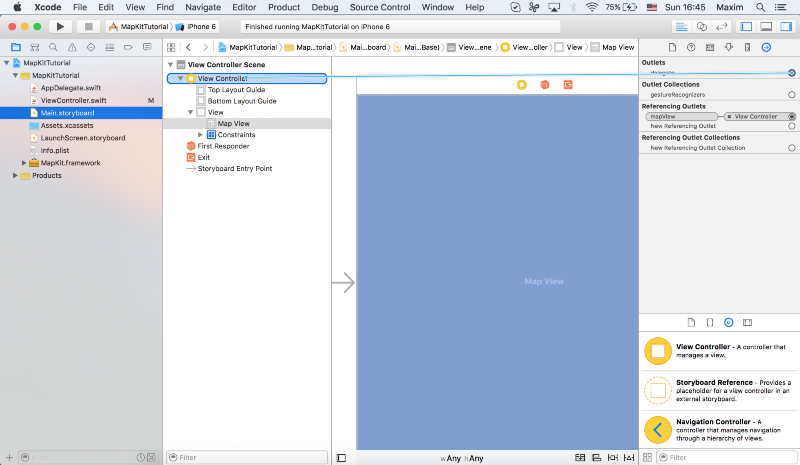Remove mapView View Controller connection
Viewport: 800px width, 465px height.
click(729, 117)
